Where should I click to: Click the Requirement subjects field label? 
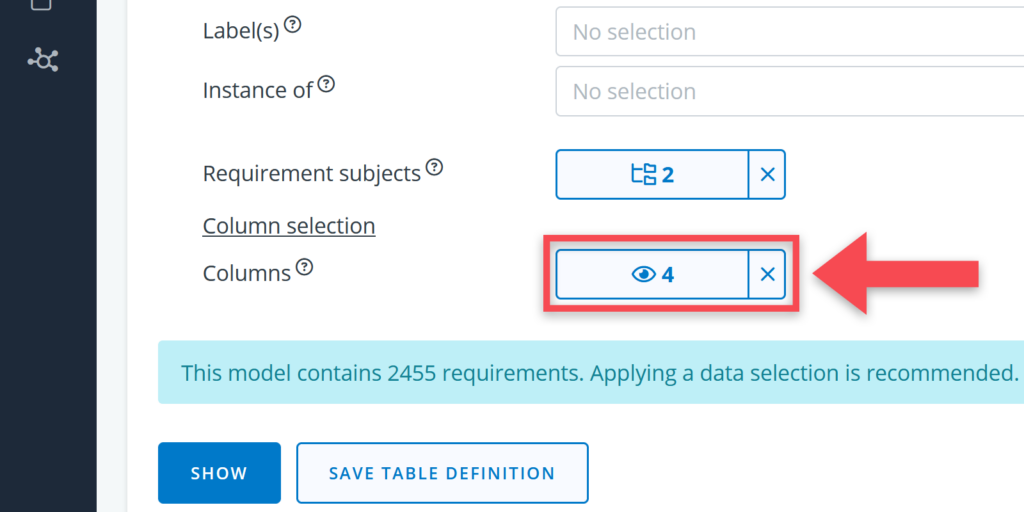pyautogui.click(x=311, y=173)
